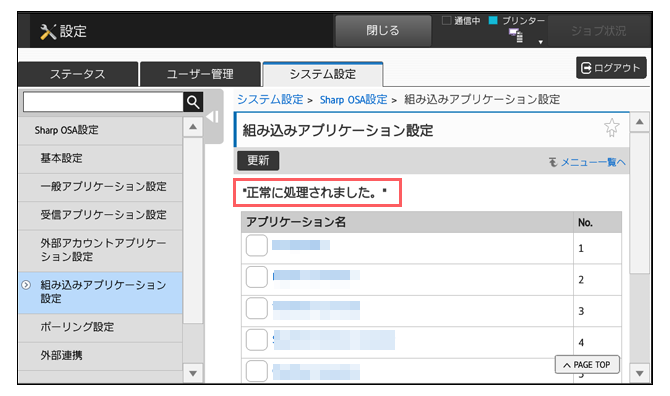This screenshot has width=670, height=396.
Task: Open the application No. 3 name link
Action: tap(316, 310)
